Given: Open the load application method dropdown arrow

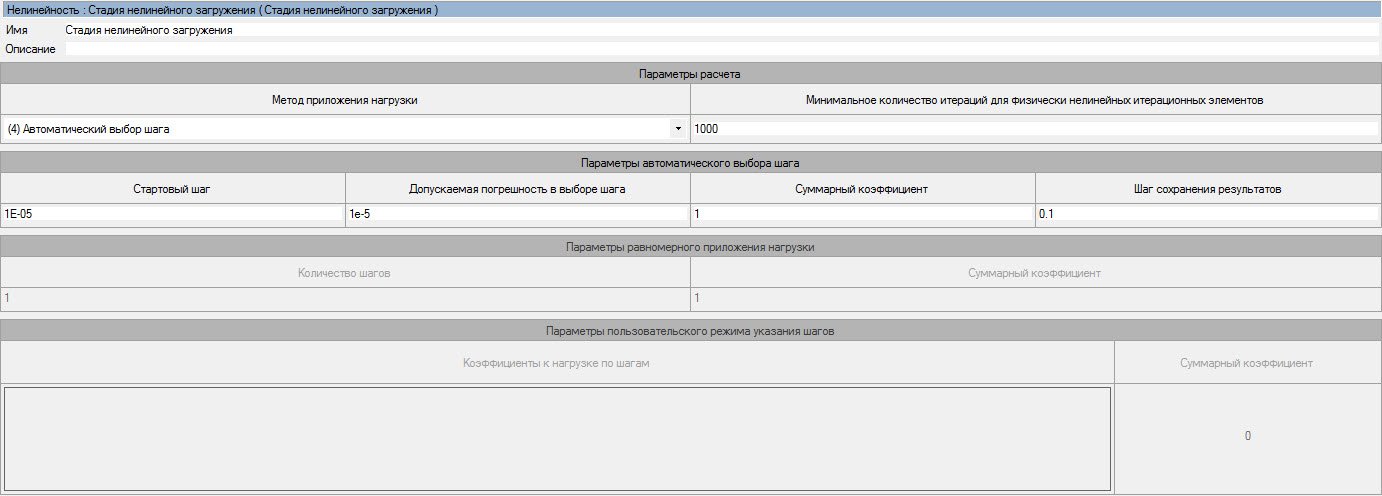Looking at the screenshot, I should (678, 129).
